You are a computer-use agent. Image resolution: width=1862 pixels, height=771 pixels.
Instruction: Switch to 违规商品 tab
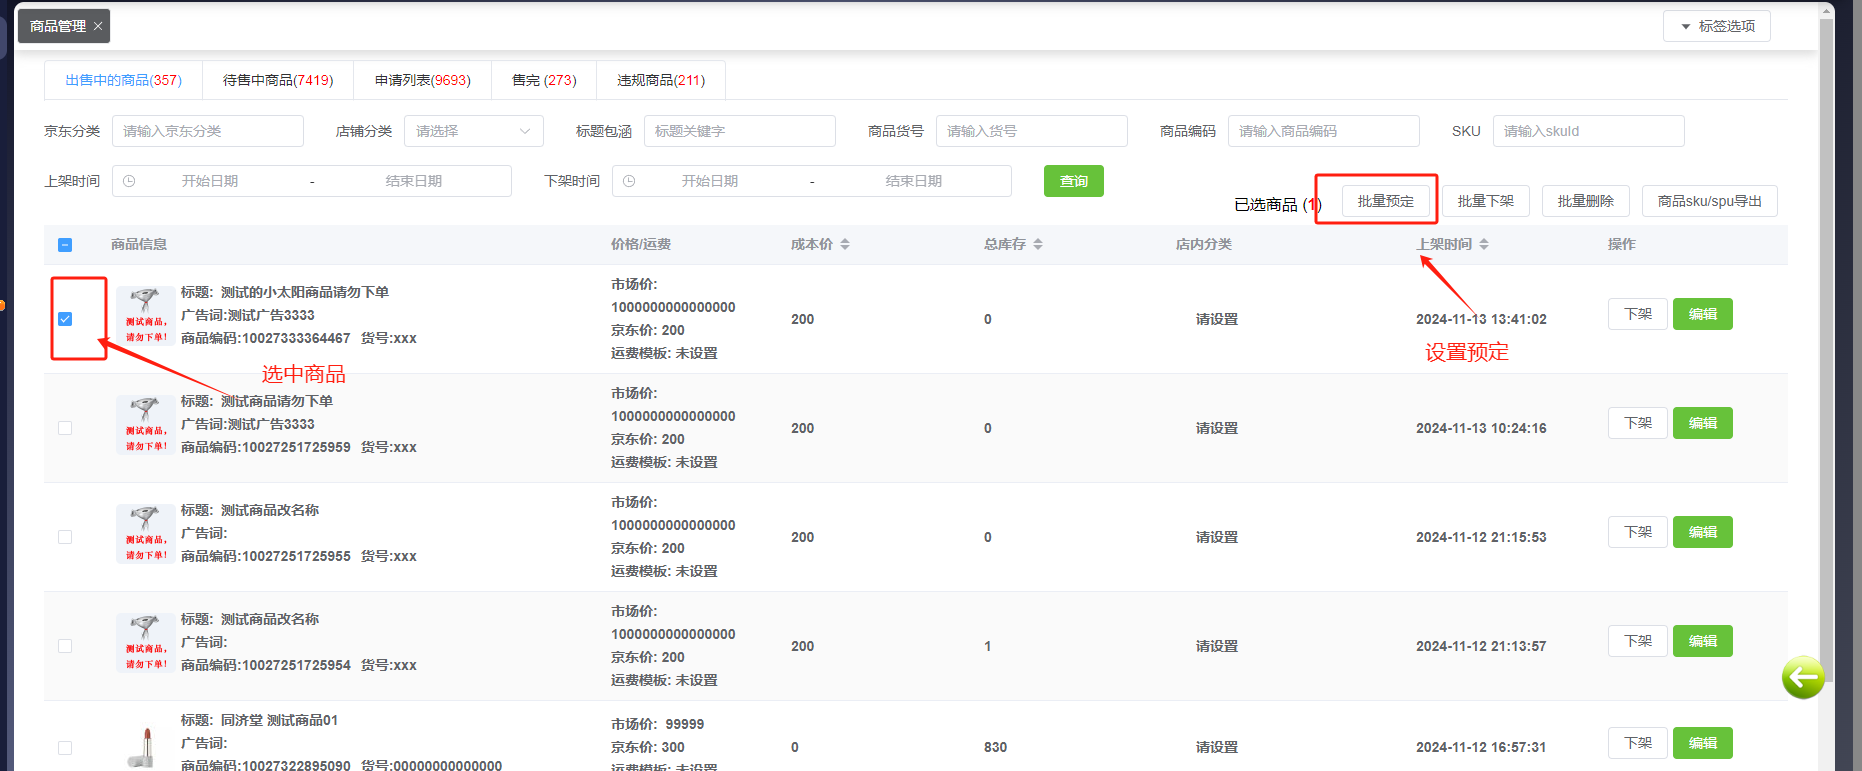660,80
